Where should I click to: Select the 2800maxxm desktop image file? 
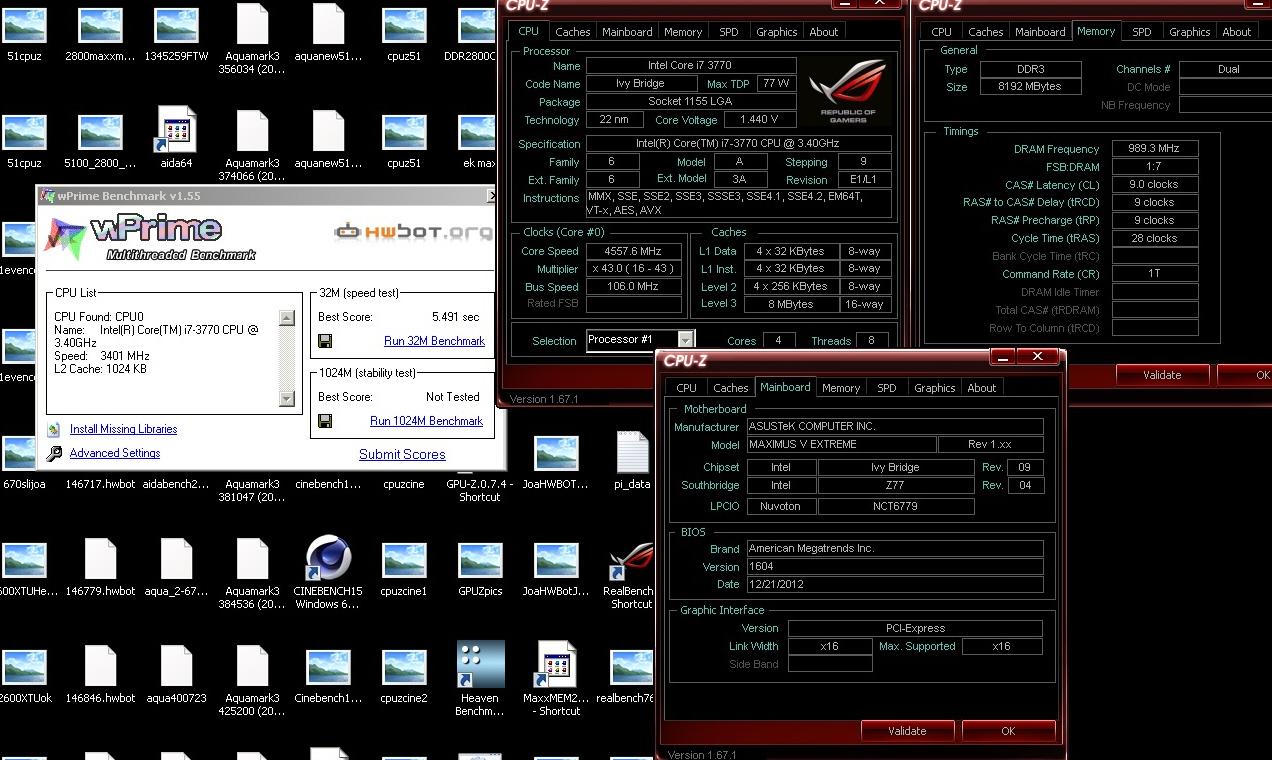(100, 26)
